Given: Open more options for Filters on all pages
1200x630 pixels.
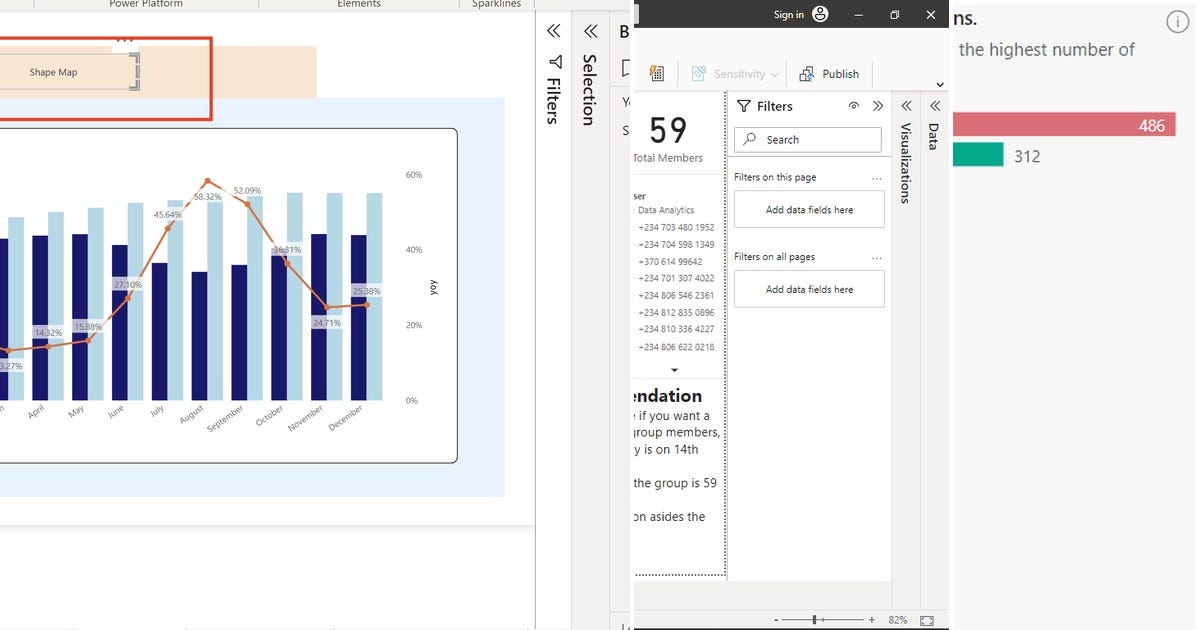Looking at the screenshot, I should coord(877,257).
